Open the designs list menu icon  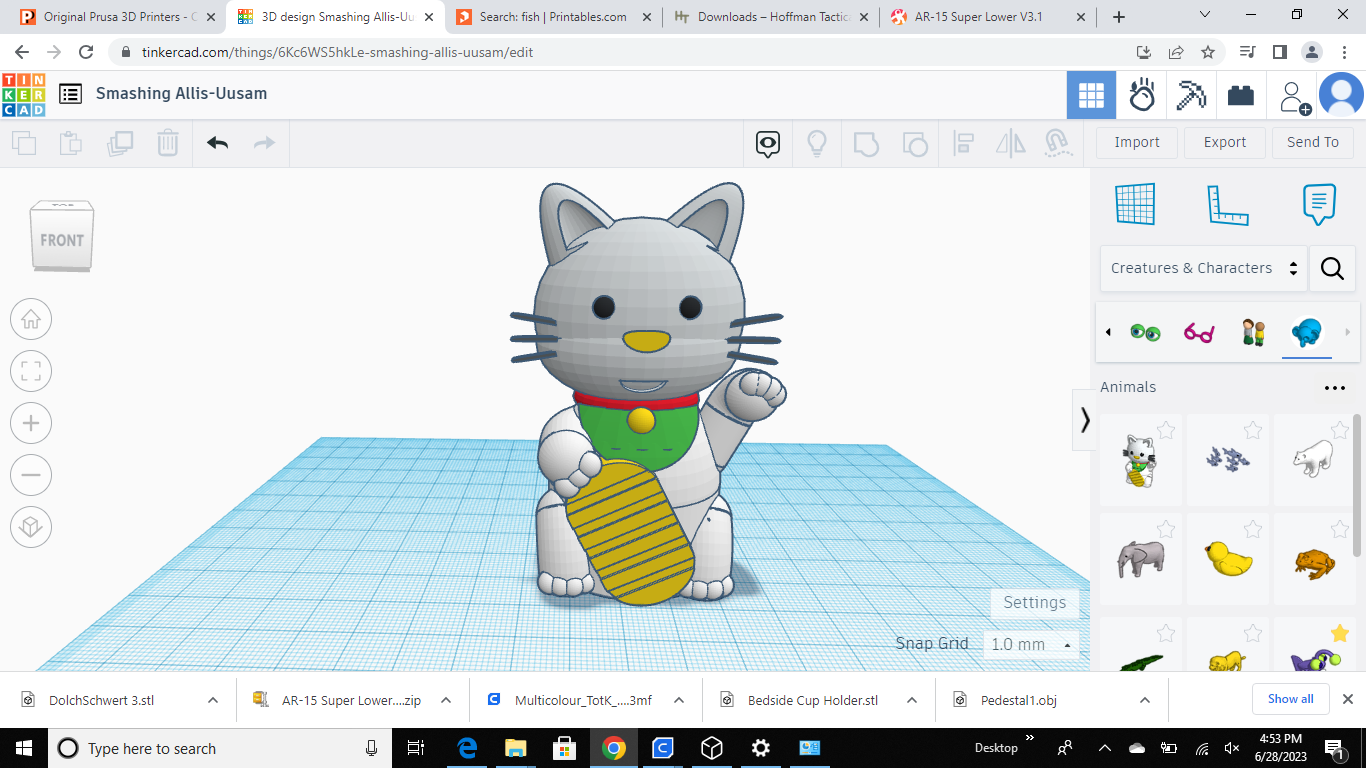70,94
